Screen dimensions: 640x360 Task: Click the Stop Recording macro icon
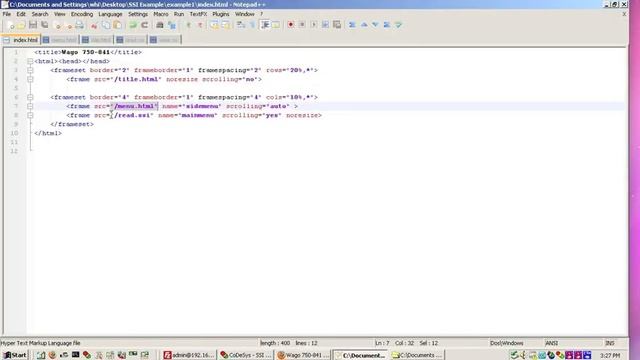click(x=302, y=25)
